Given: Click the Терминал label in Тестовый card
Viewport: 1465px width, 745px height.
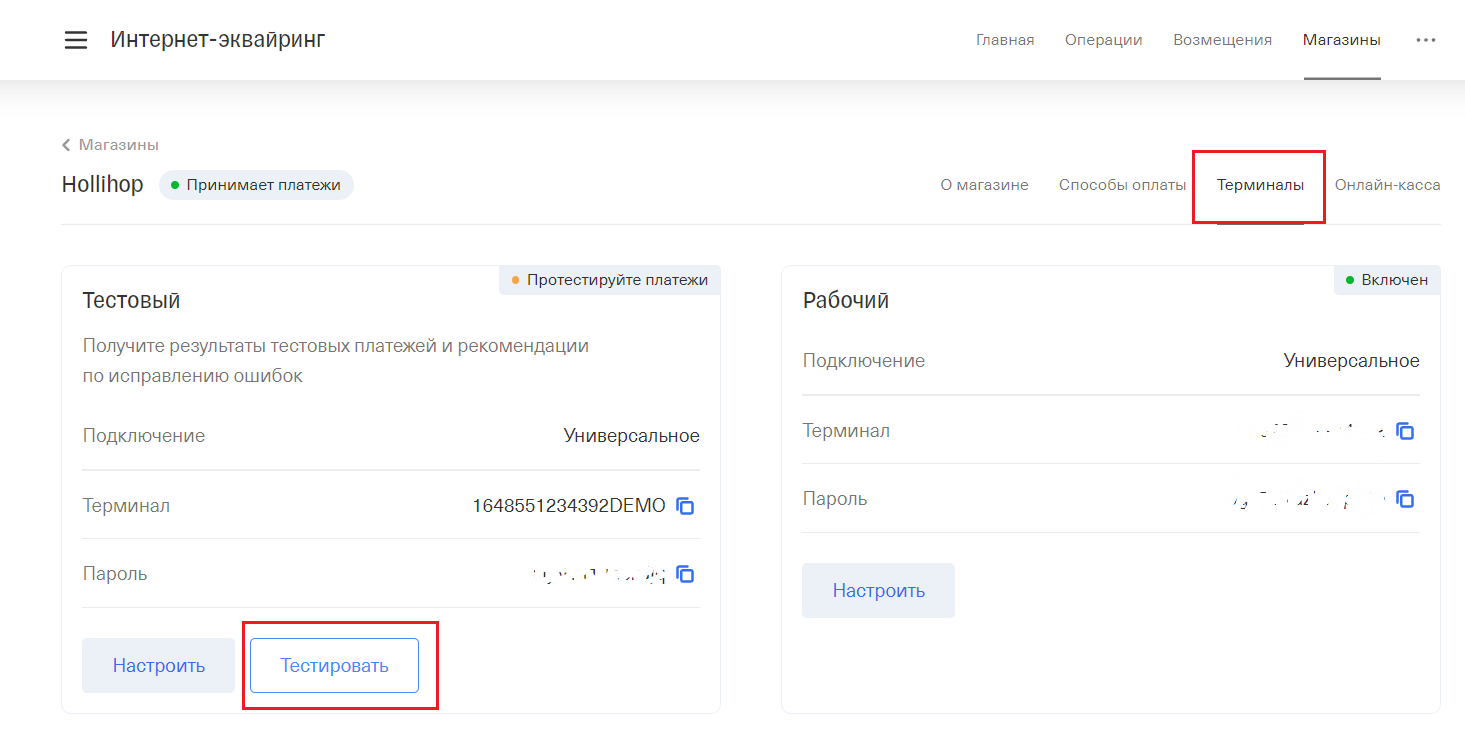Looking at the screenshot, I should pos(126,506).
